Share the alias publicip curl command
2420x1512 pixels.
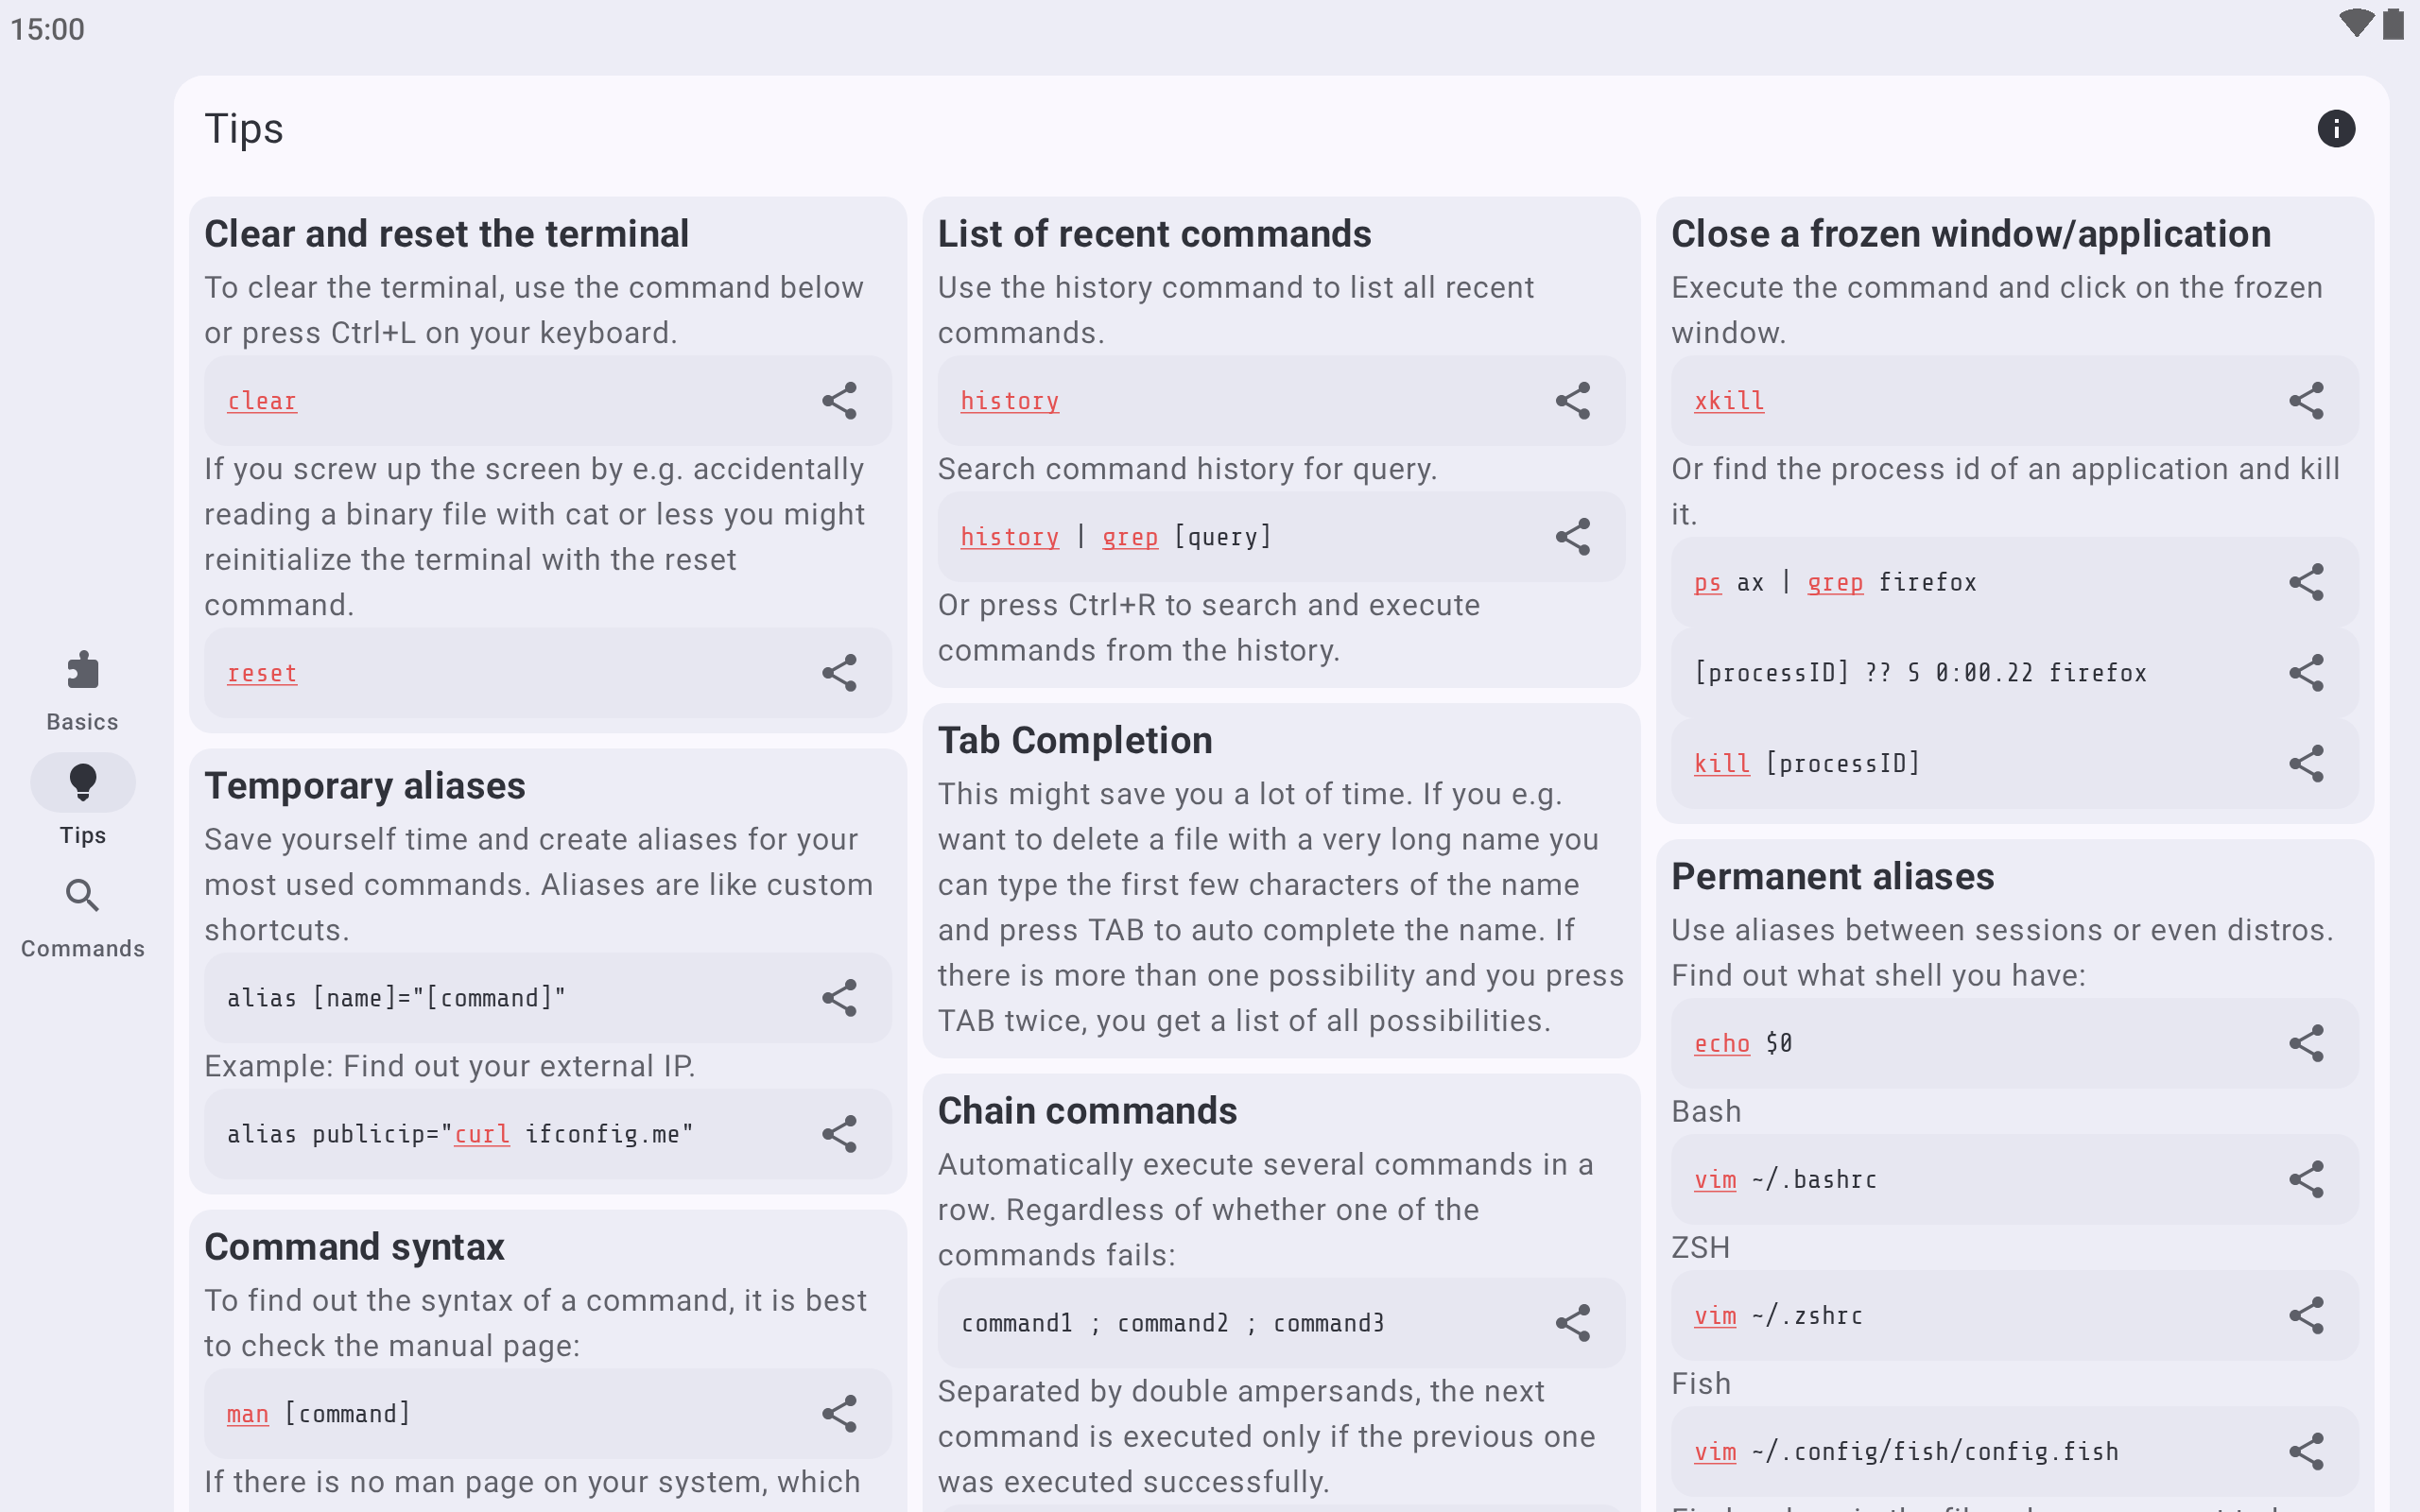pos(839,1134)
